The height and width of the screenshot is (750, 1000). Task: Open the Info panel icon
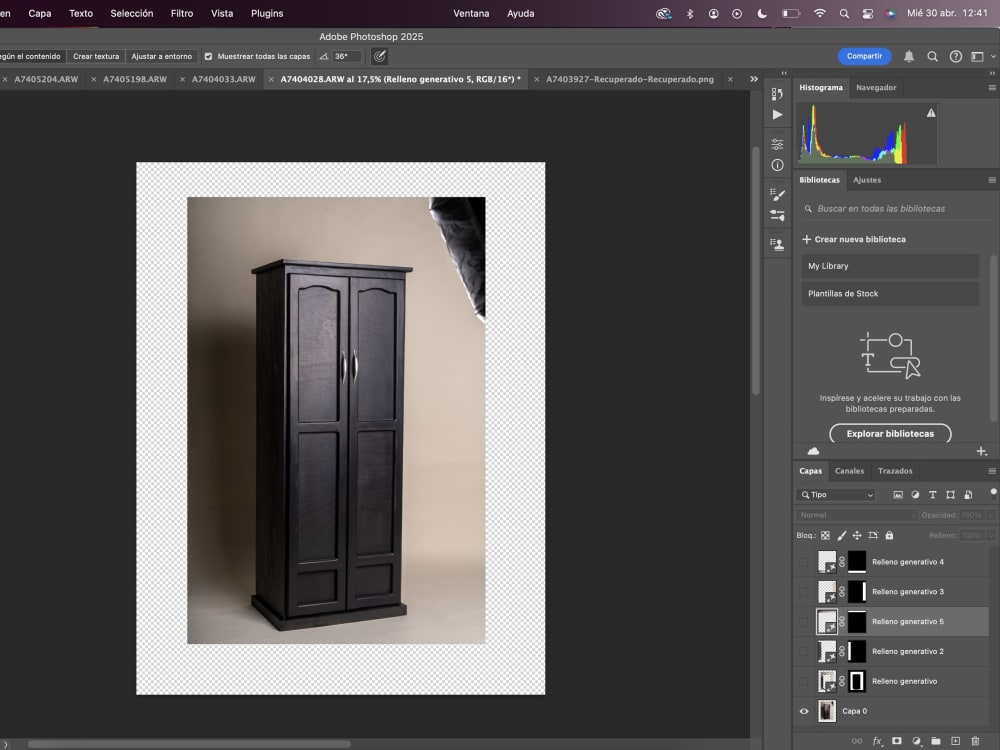[777, 165]
